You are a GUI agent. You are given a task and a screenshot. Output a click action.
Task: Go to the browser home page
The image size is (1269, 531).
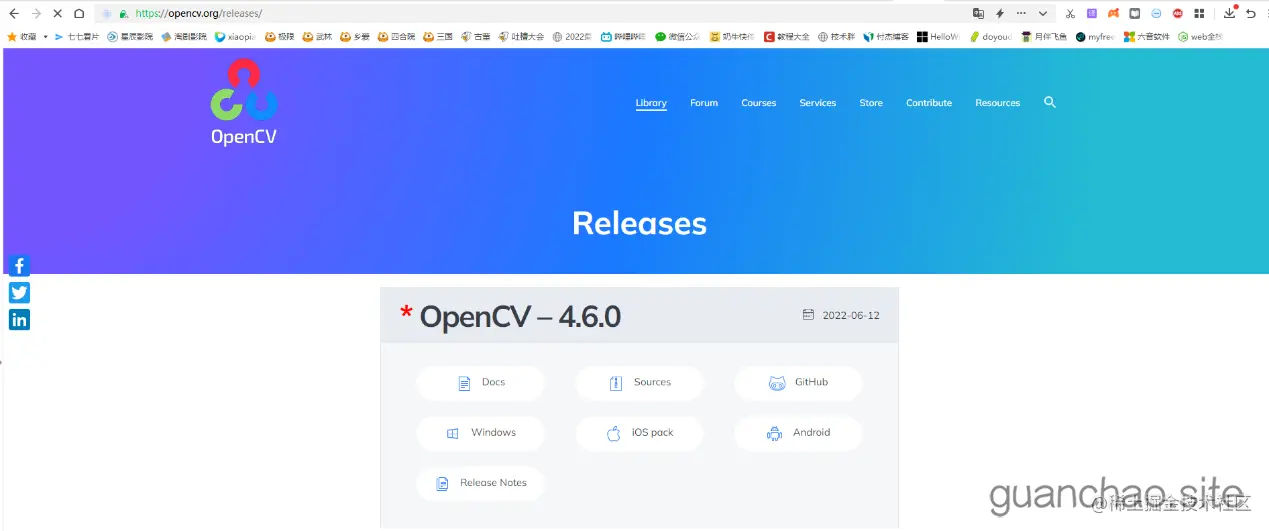point(79,13)
